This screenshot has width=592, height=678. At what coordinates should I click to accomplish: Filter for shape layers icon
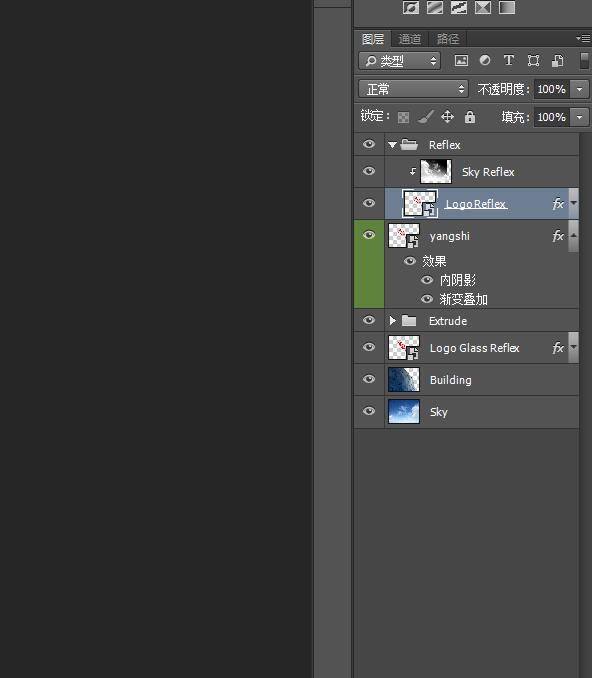coord(534,61)
